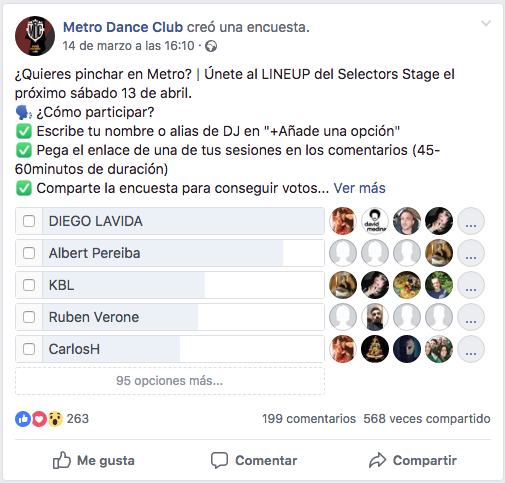Open the david medina voter avatar
The image size is (505, 483).
tap(375, 221)
